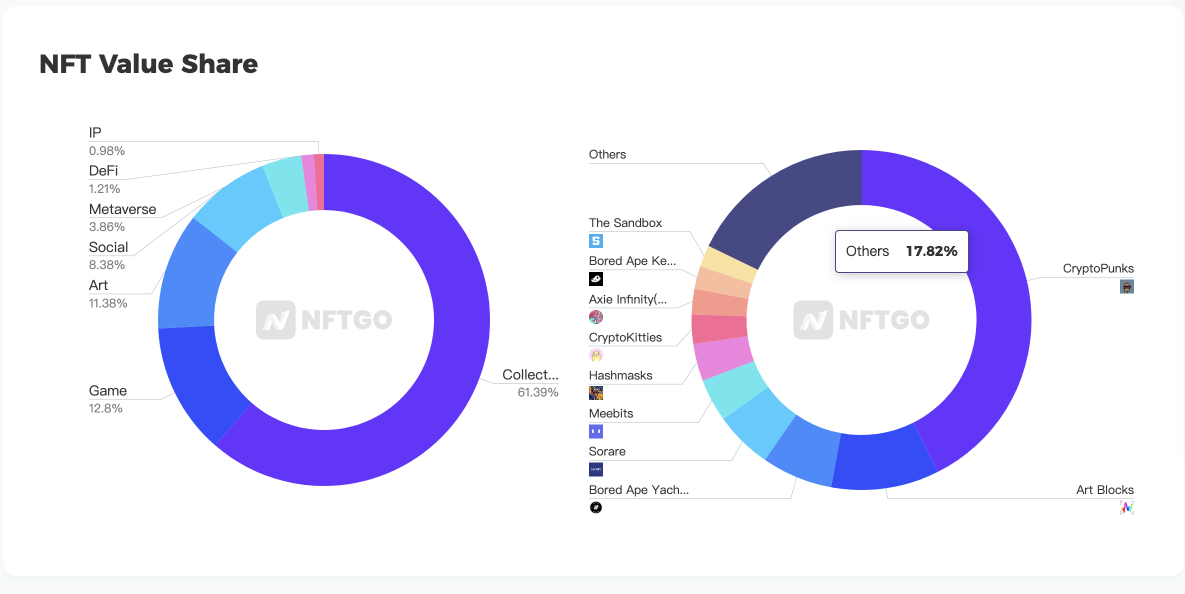1185x594 pixels.
Task: Click the CryptoPunks collection icon
Action: [x=1127, y=286]
